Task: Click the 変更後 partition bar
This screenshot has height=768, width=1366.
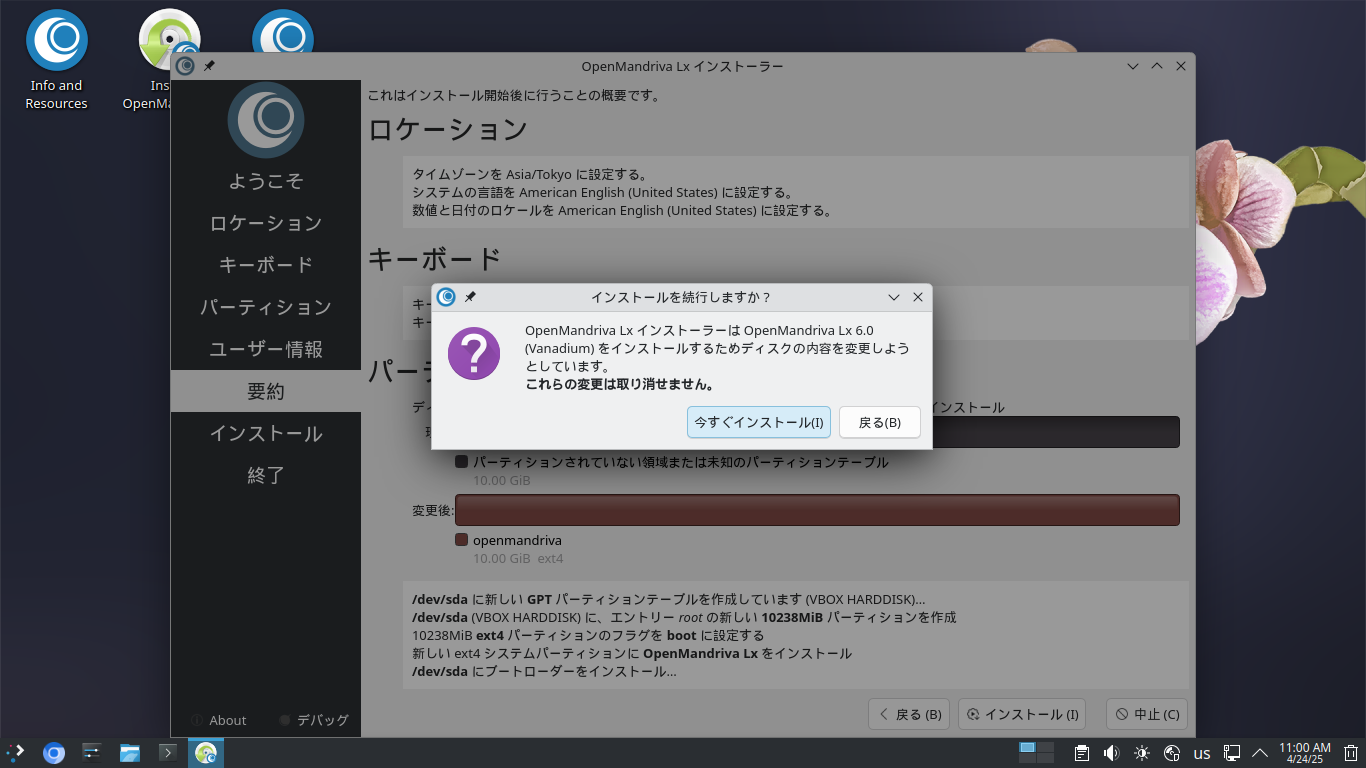Action: coord(817,510)
